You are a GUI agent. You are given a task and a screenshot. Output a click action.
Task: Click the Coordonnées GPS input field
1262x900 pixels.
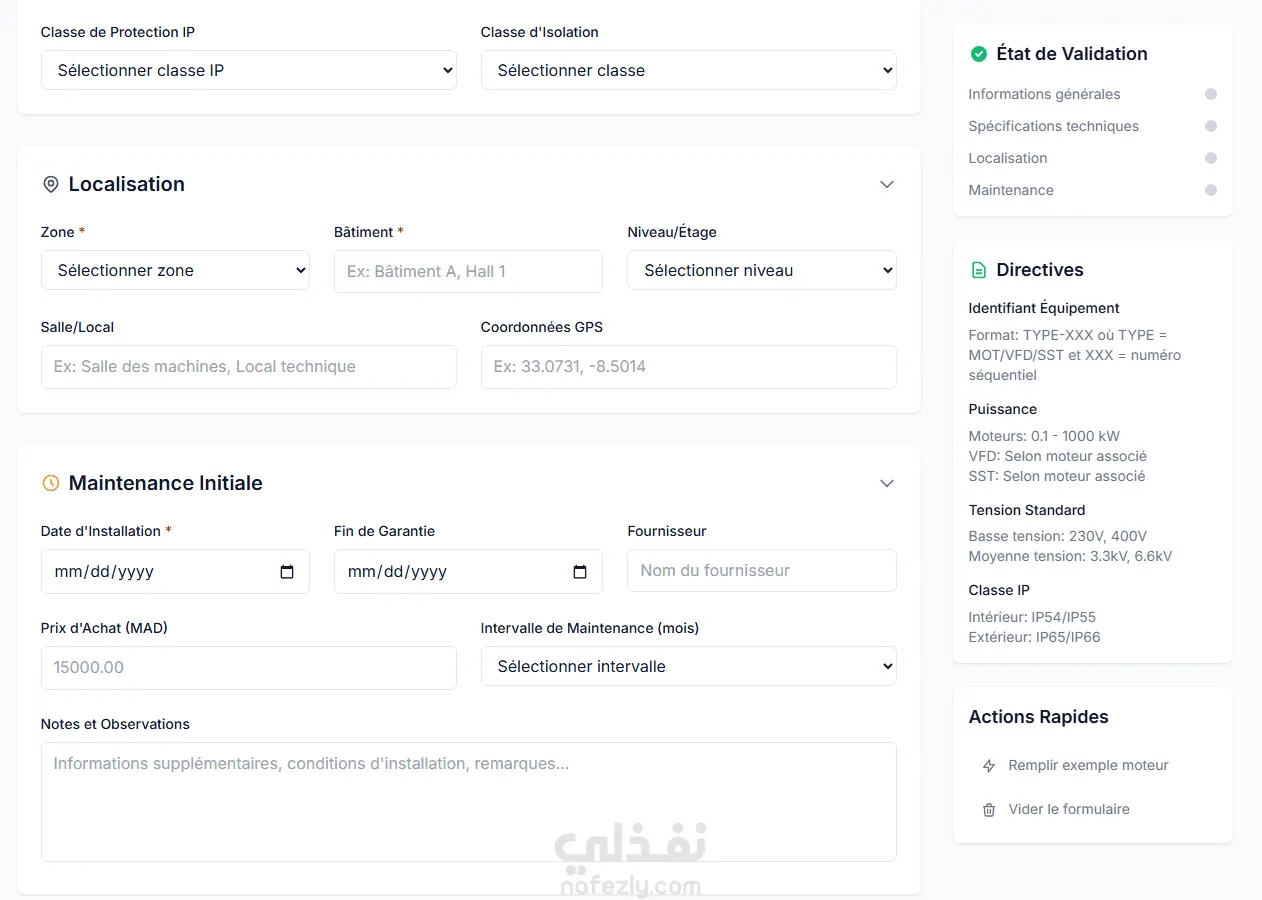pos(688,366)
